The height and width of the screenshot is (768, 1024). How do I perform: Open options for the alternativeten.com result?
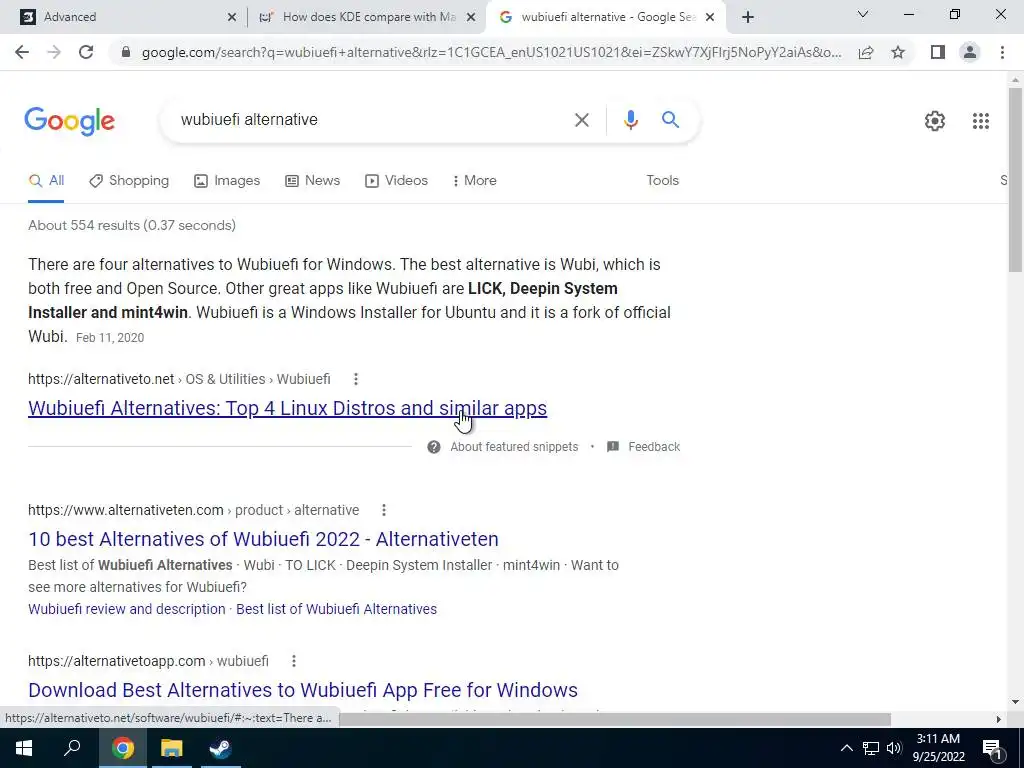[x=384, y=510]
